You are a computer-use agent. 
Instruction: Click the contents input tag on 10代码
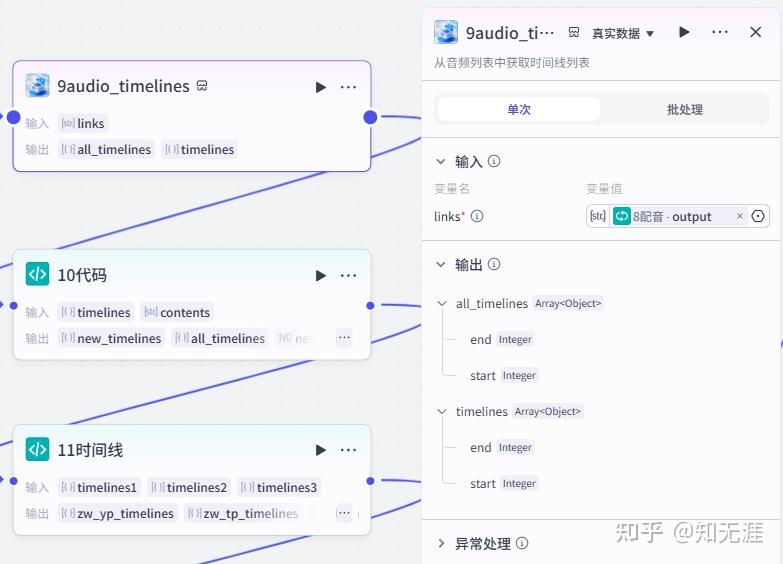177,312
